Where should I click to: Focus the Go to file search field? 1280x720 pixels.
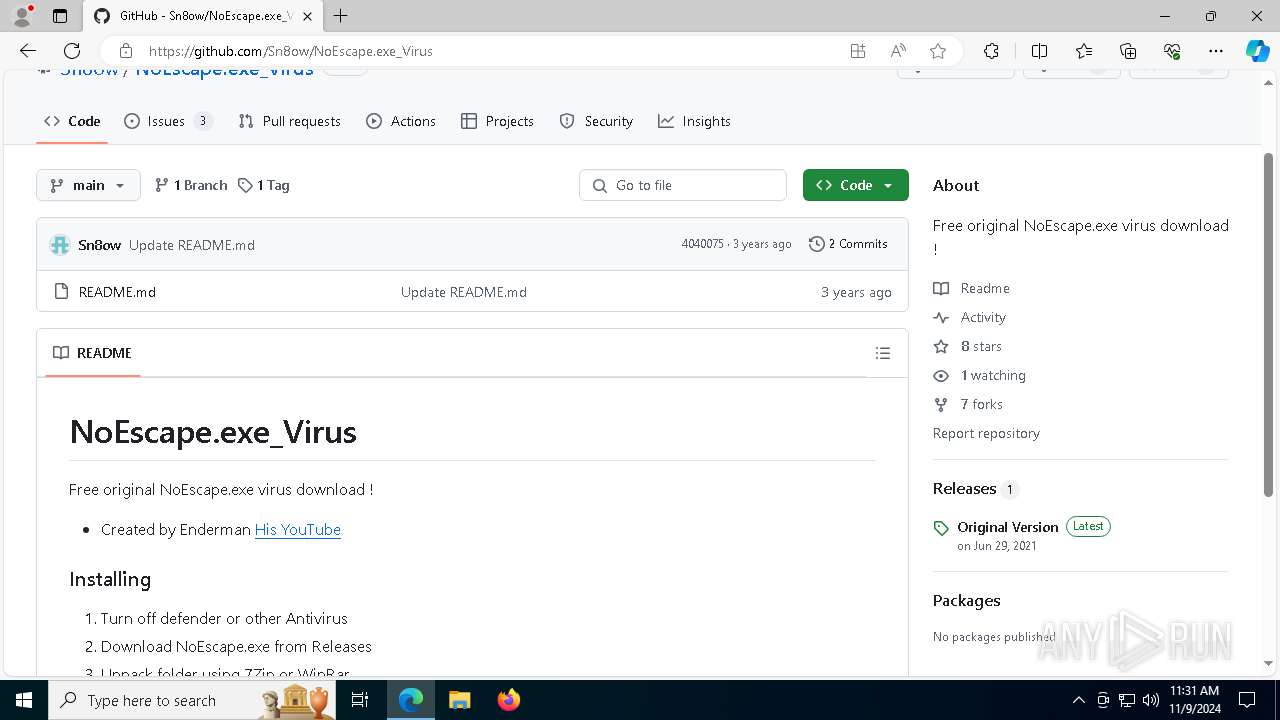coord(683,185)
